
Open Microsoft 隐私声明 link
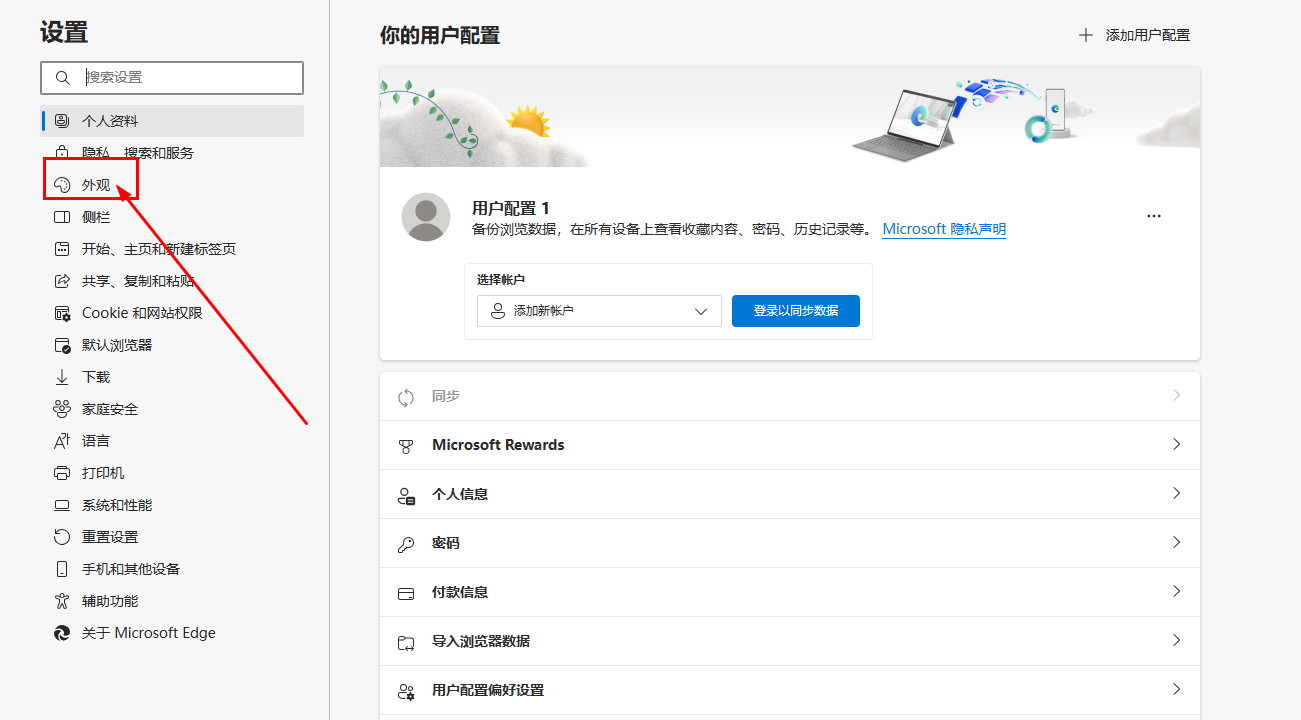pos(944,229)
